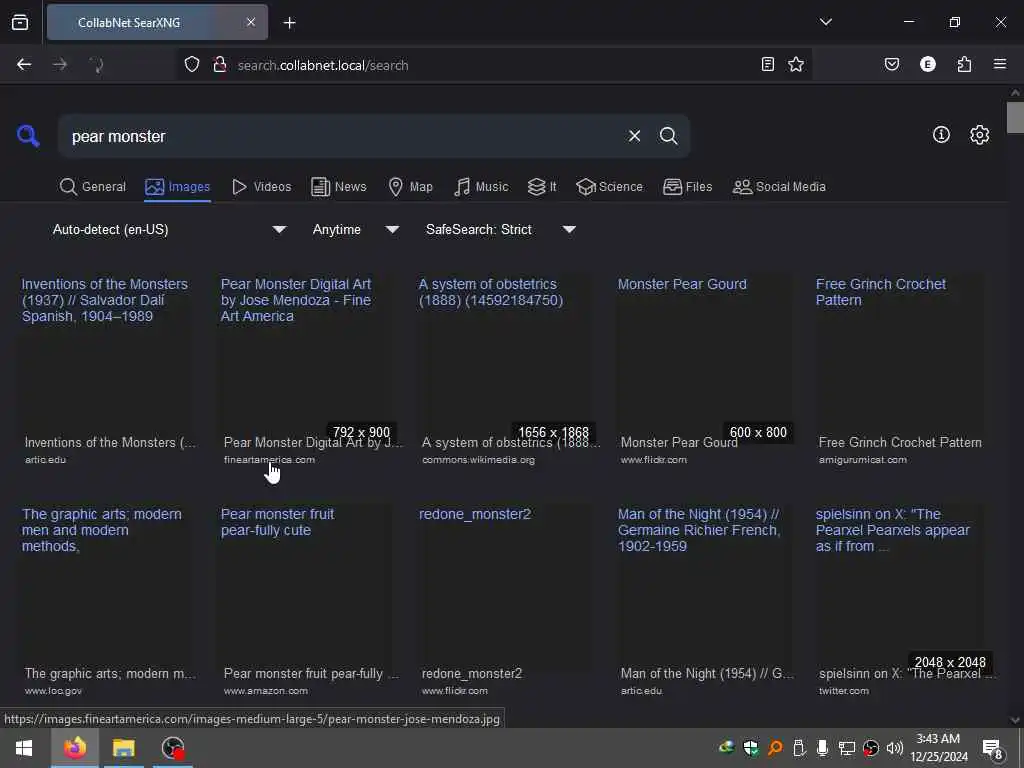Viewport: 1024px width, 768px height.
Task: Open the tracking protection shield icon
Action: click(x=191, y=65)
